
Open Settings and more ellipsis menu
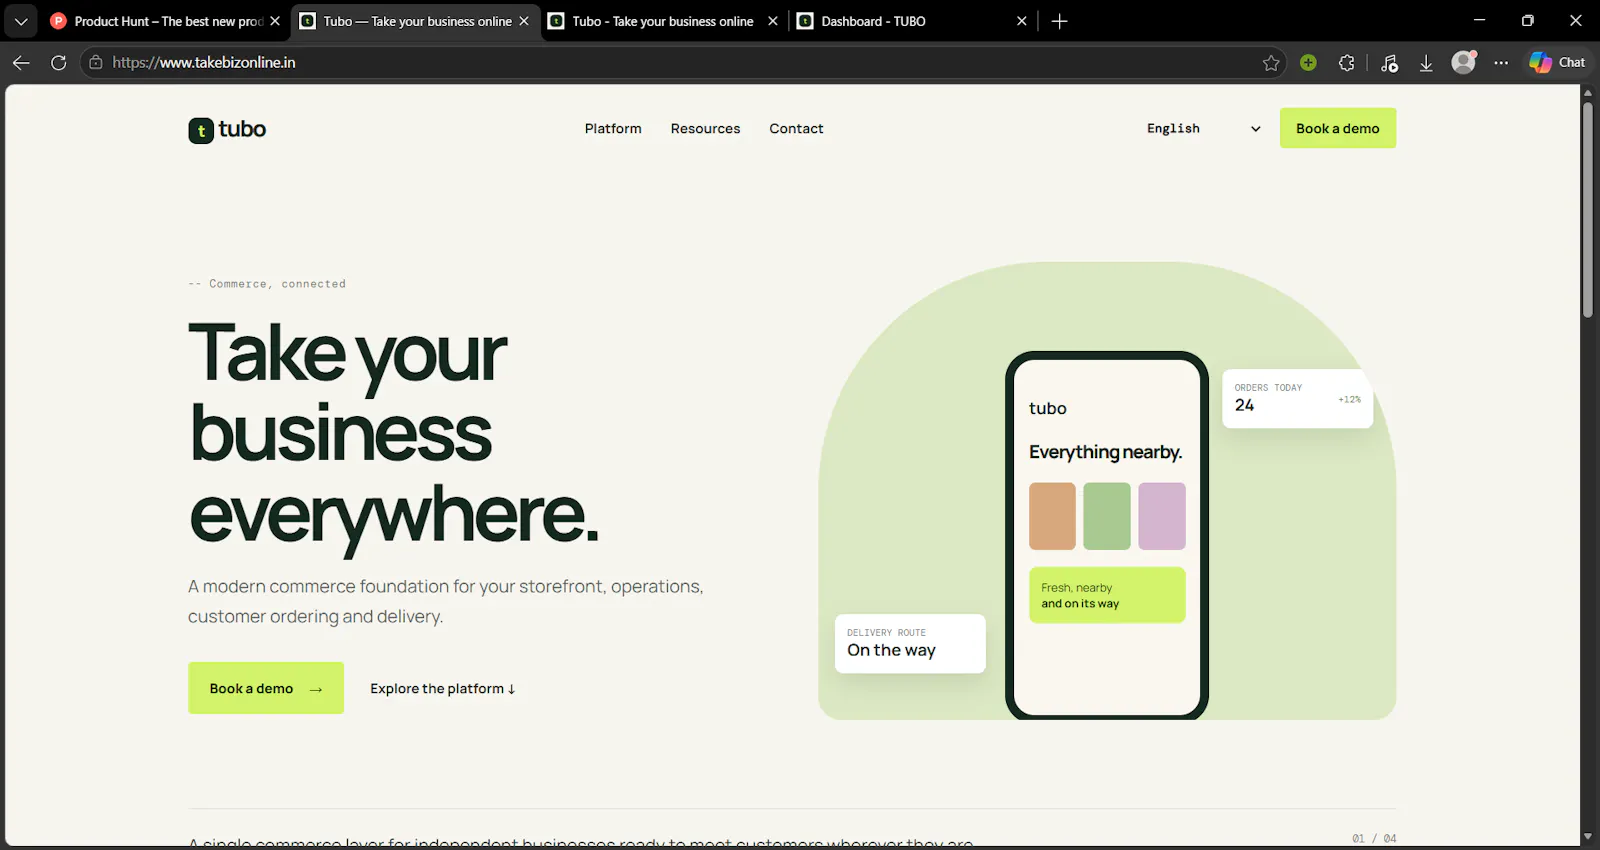click(x=1501, y=63)
